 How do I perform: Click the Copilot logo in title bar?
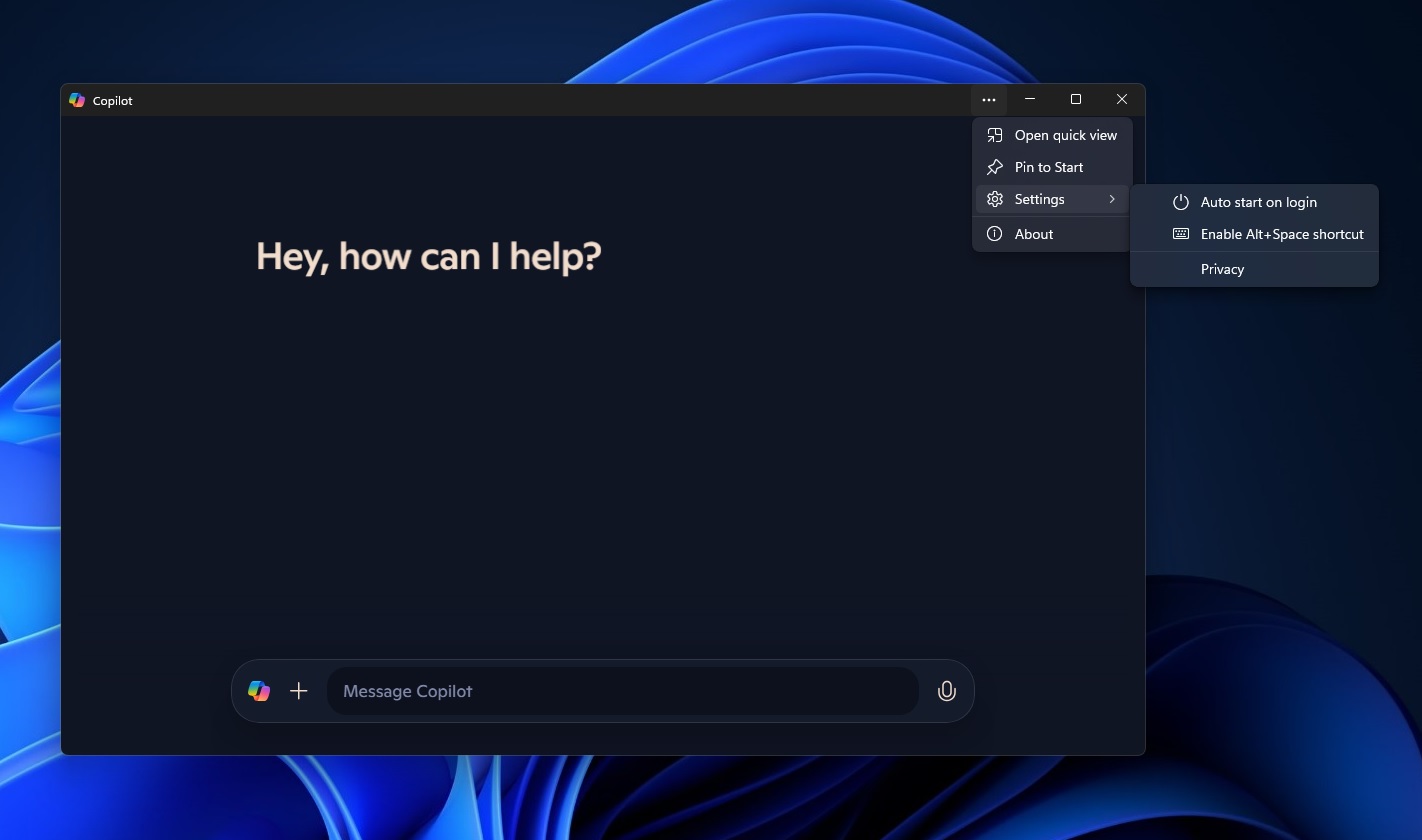(77, 100)
